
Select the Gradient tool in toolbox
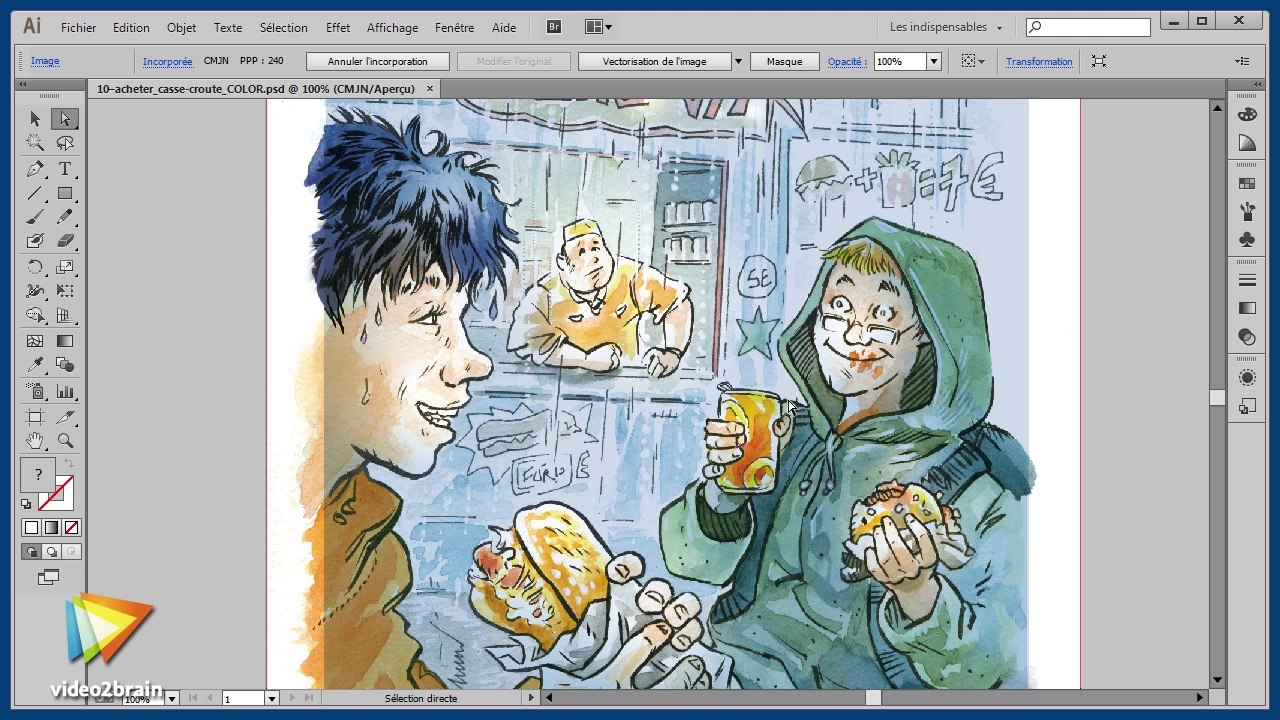pos(65,341)
